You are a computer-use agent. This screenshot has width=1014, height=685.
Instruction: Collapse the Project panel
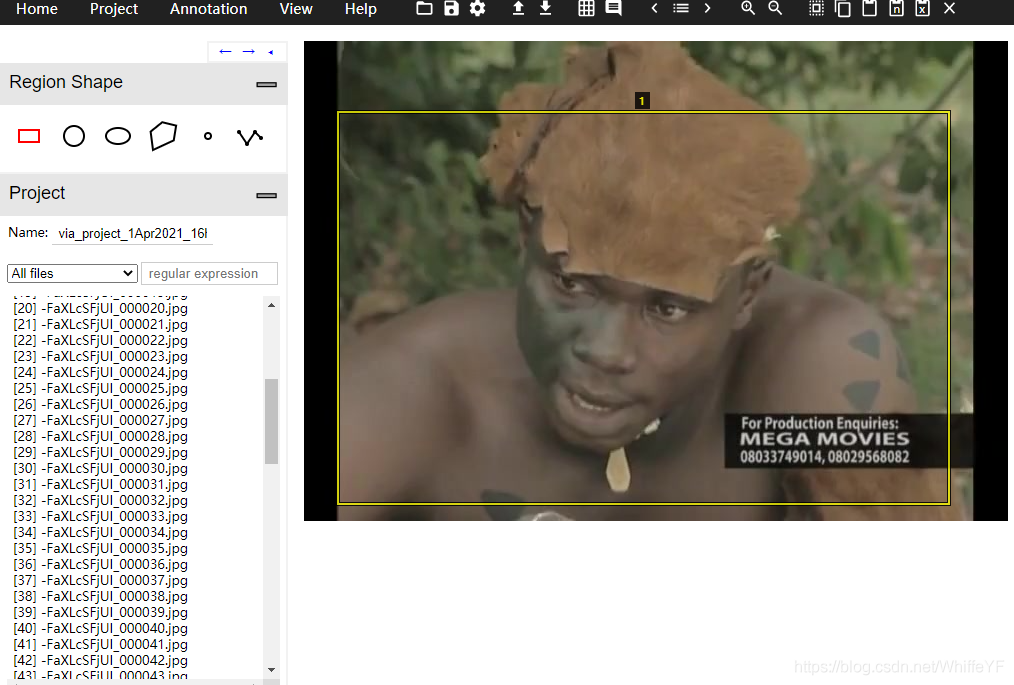pos(266,195)
